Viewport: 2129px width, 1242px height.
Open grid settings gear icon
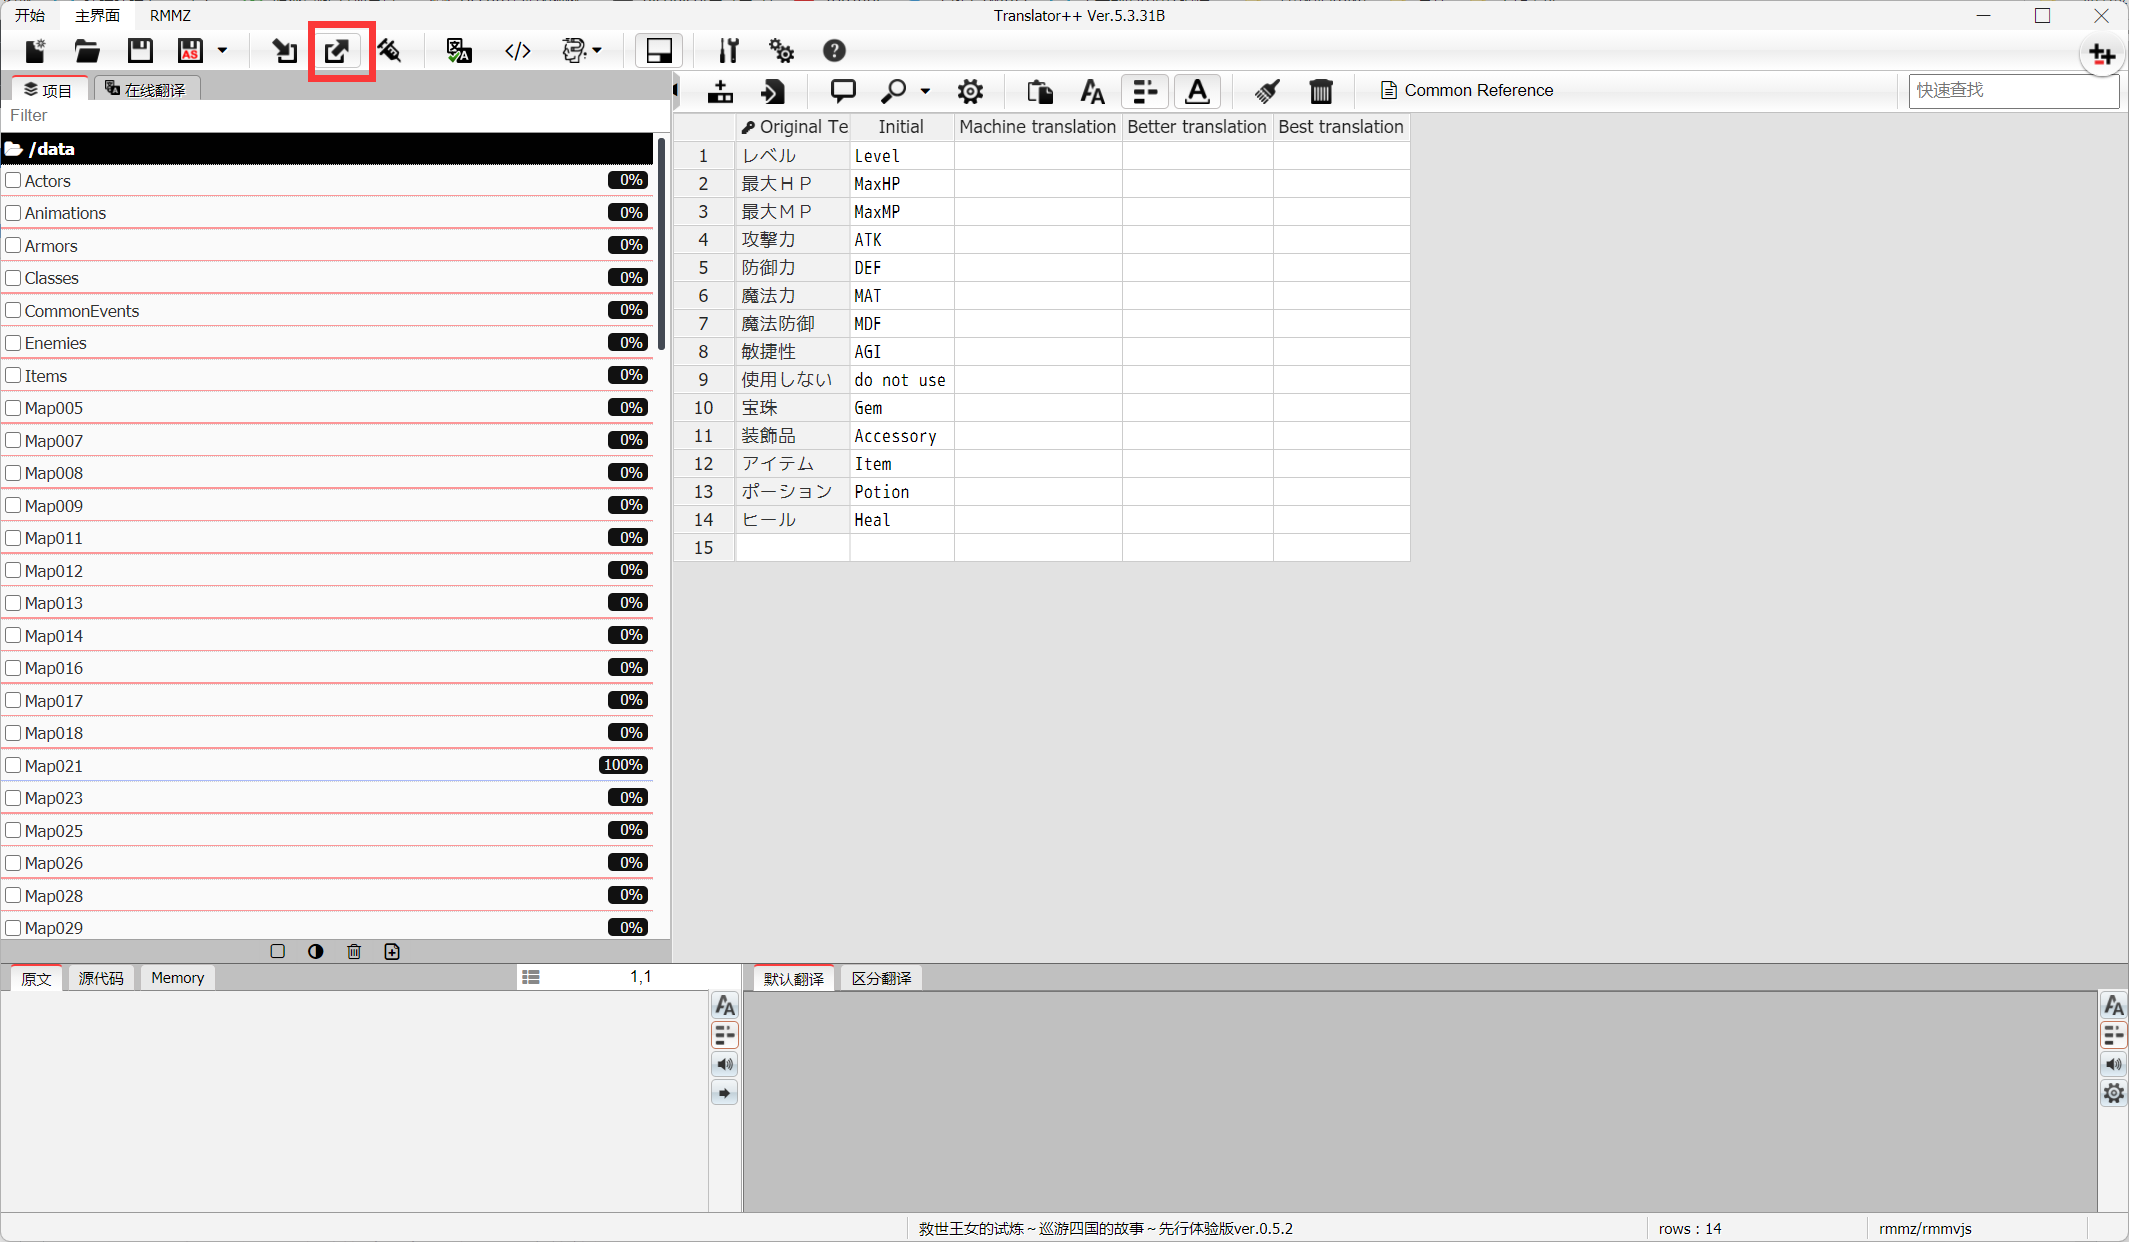pos(969,91)
